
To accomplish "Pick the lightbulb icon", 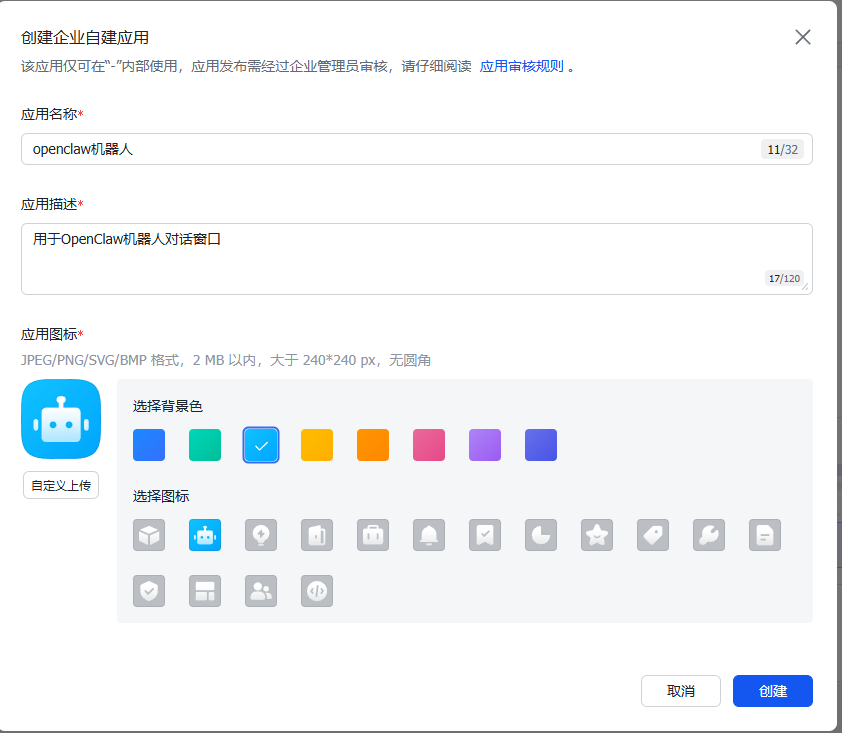I will tap(261, 535).
